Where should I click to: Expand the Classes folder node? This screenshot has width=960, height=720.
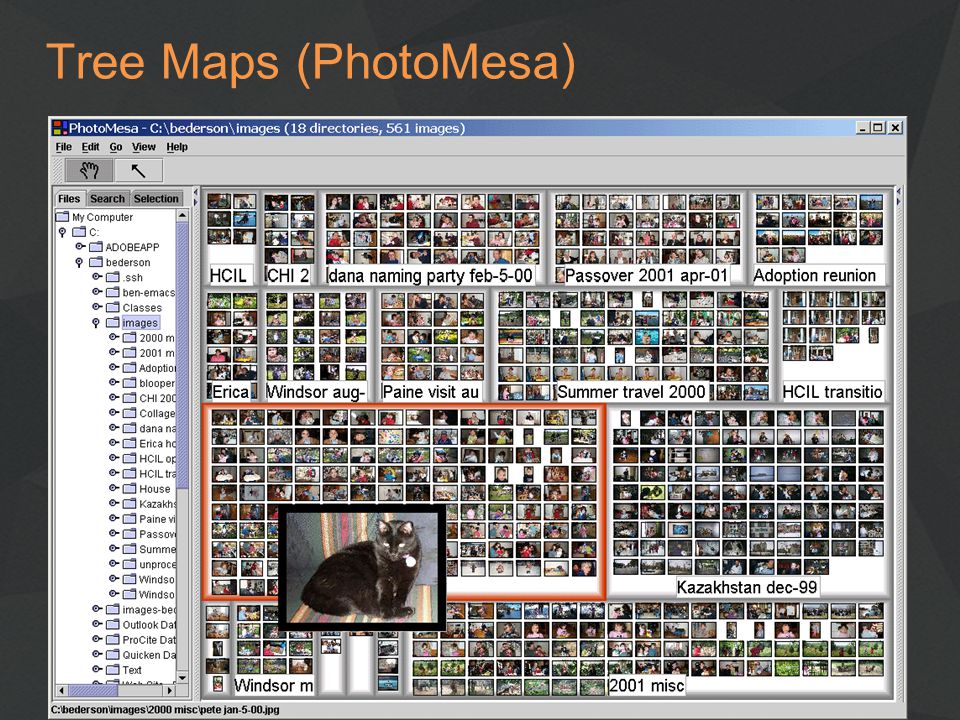(x=97, y=307)
